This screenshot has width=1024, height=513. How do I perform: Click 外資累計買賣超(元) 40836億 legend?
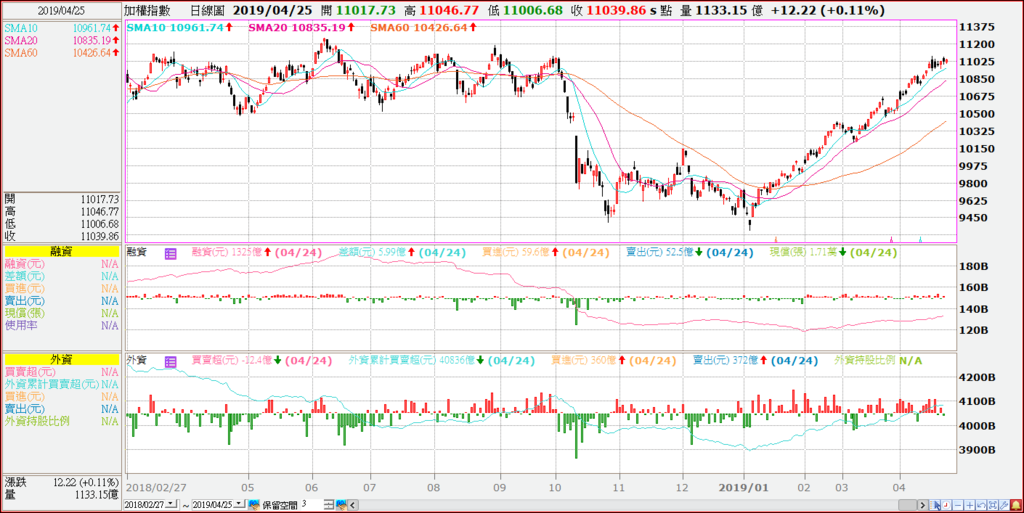(x=441, y=360)
